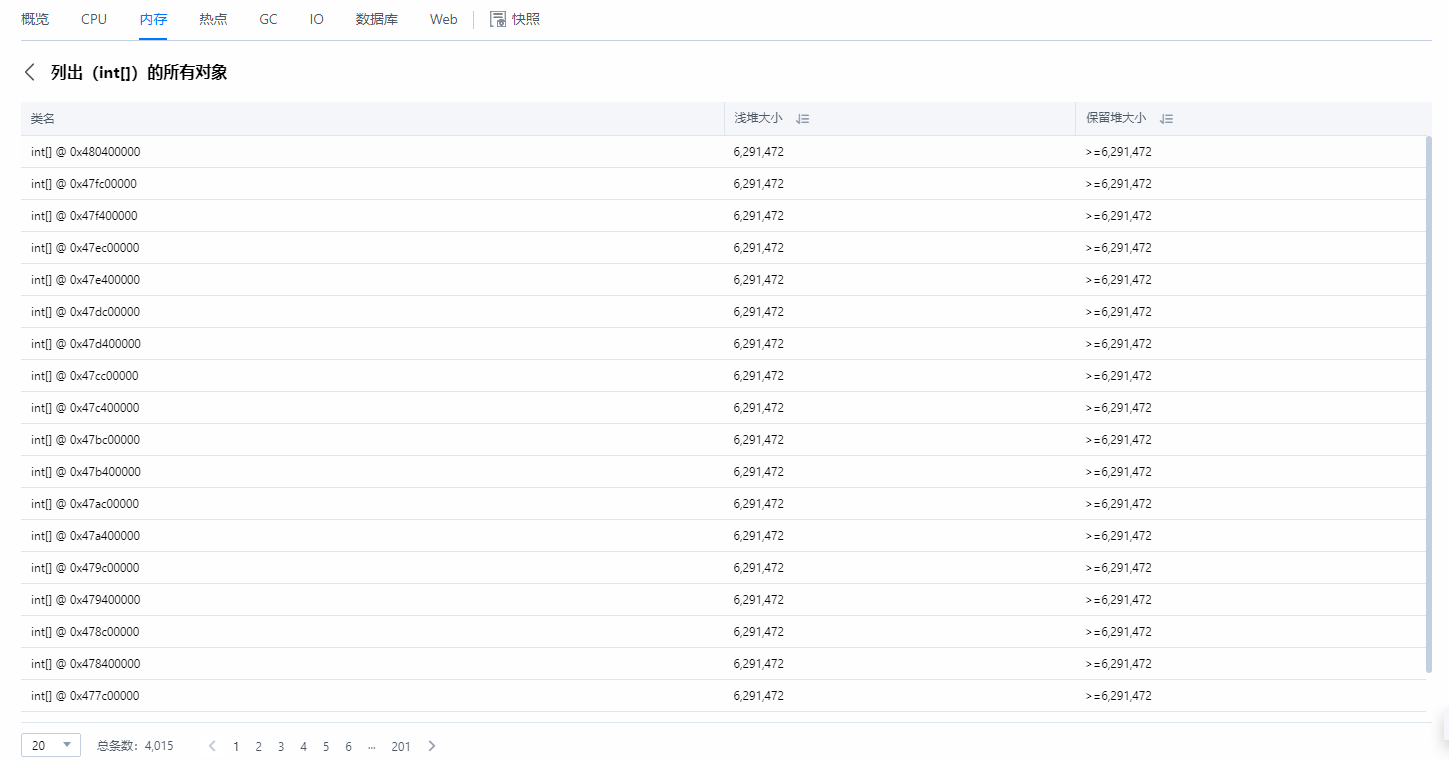Click retained size value in 0x477c00000 row
Image resolution: width=1449 pixels, height=760 pixels.
tap(1118, 696)
